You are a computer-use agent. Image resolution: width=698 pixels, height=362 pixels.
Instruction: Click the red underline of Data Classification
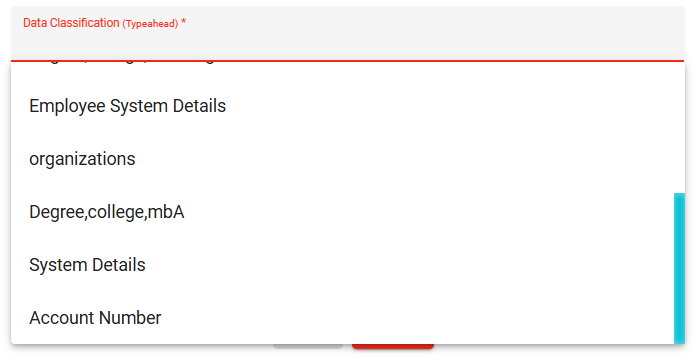tap(348, 61)
